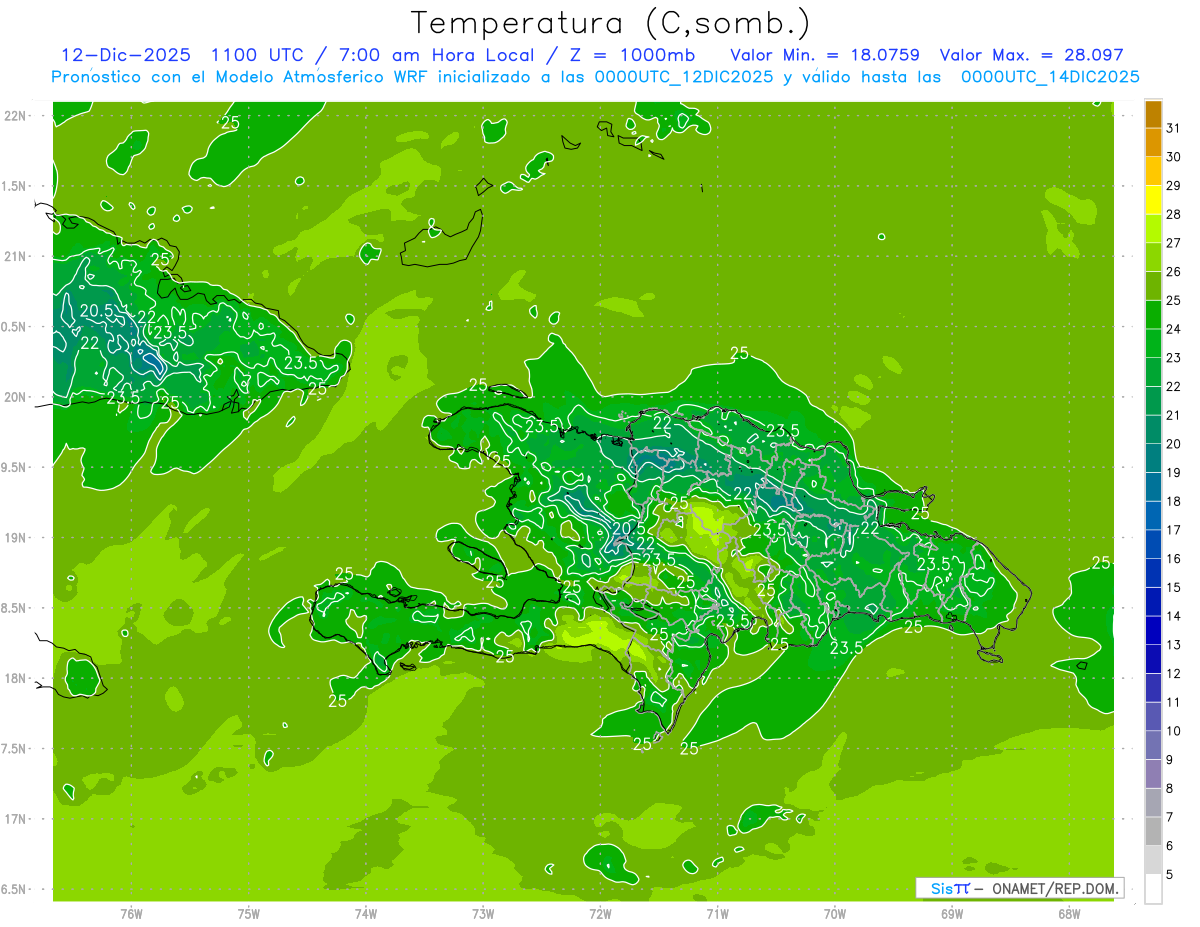Click the dark orange swatch above 31
This screenshot has height=927, width=1200.
coord(1153,114)
